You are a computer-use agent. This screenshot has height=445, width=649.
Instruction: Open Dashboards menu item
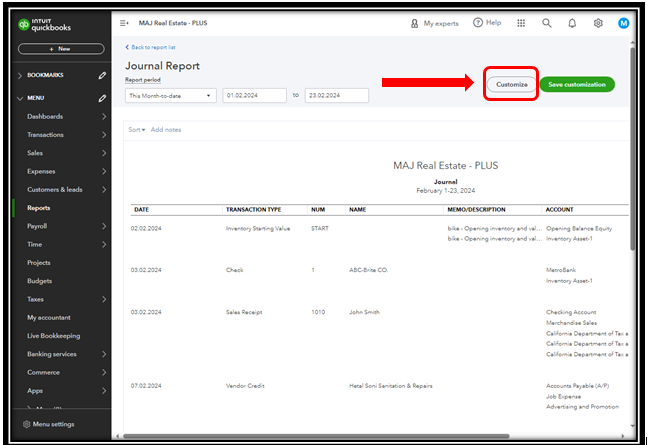[45, 117]
